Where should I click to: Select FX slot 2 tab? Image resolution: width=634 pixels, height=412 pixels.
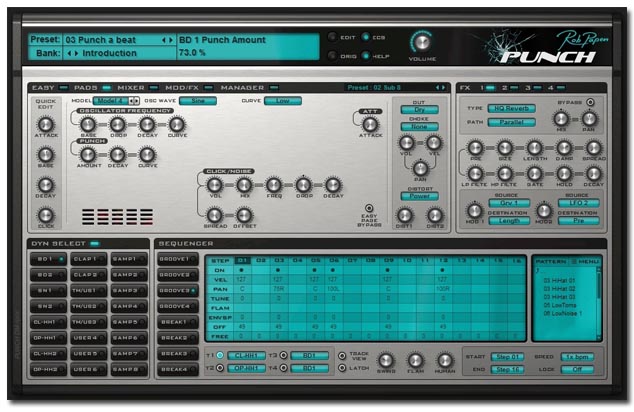point(510,88)
